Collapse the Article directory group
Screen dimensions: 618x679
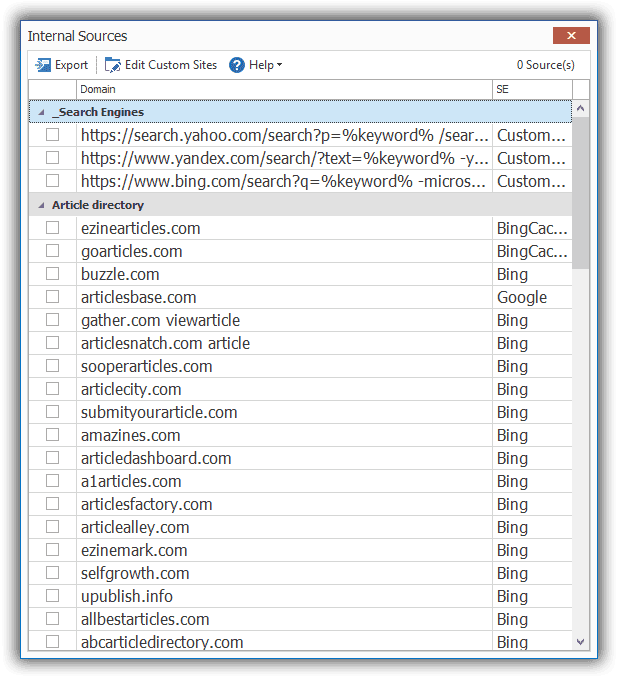(x=41, y=205)
